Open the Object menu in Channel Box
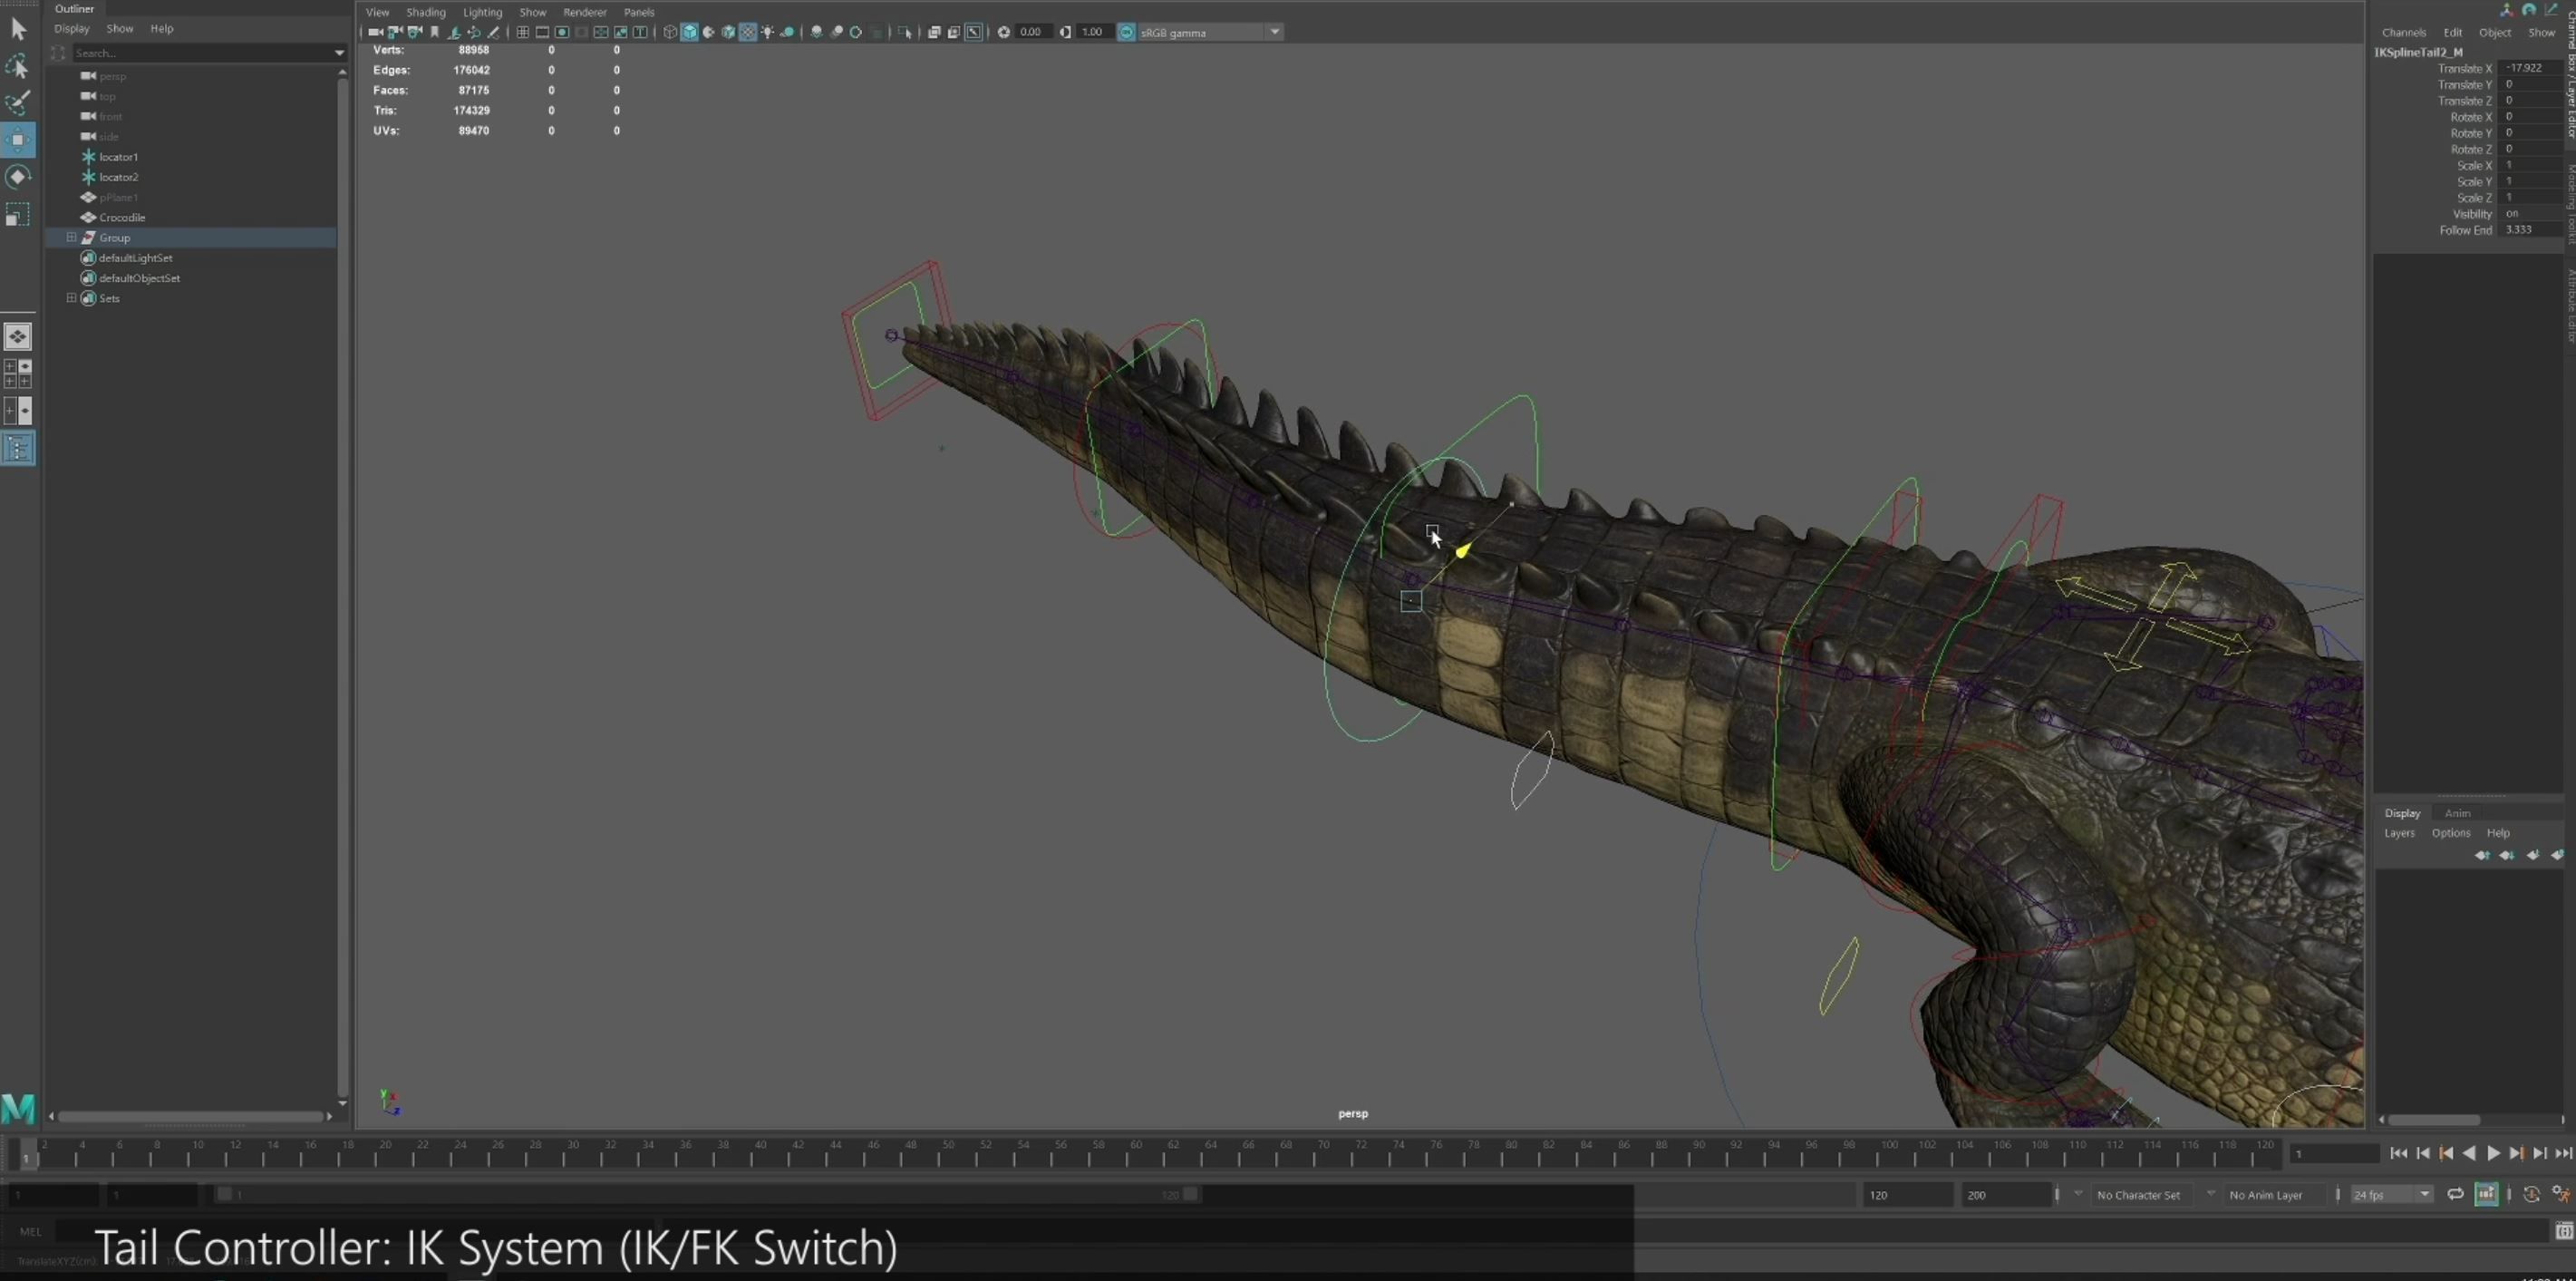 point(2495,32)
